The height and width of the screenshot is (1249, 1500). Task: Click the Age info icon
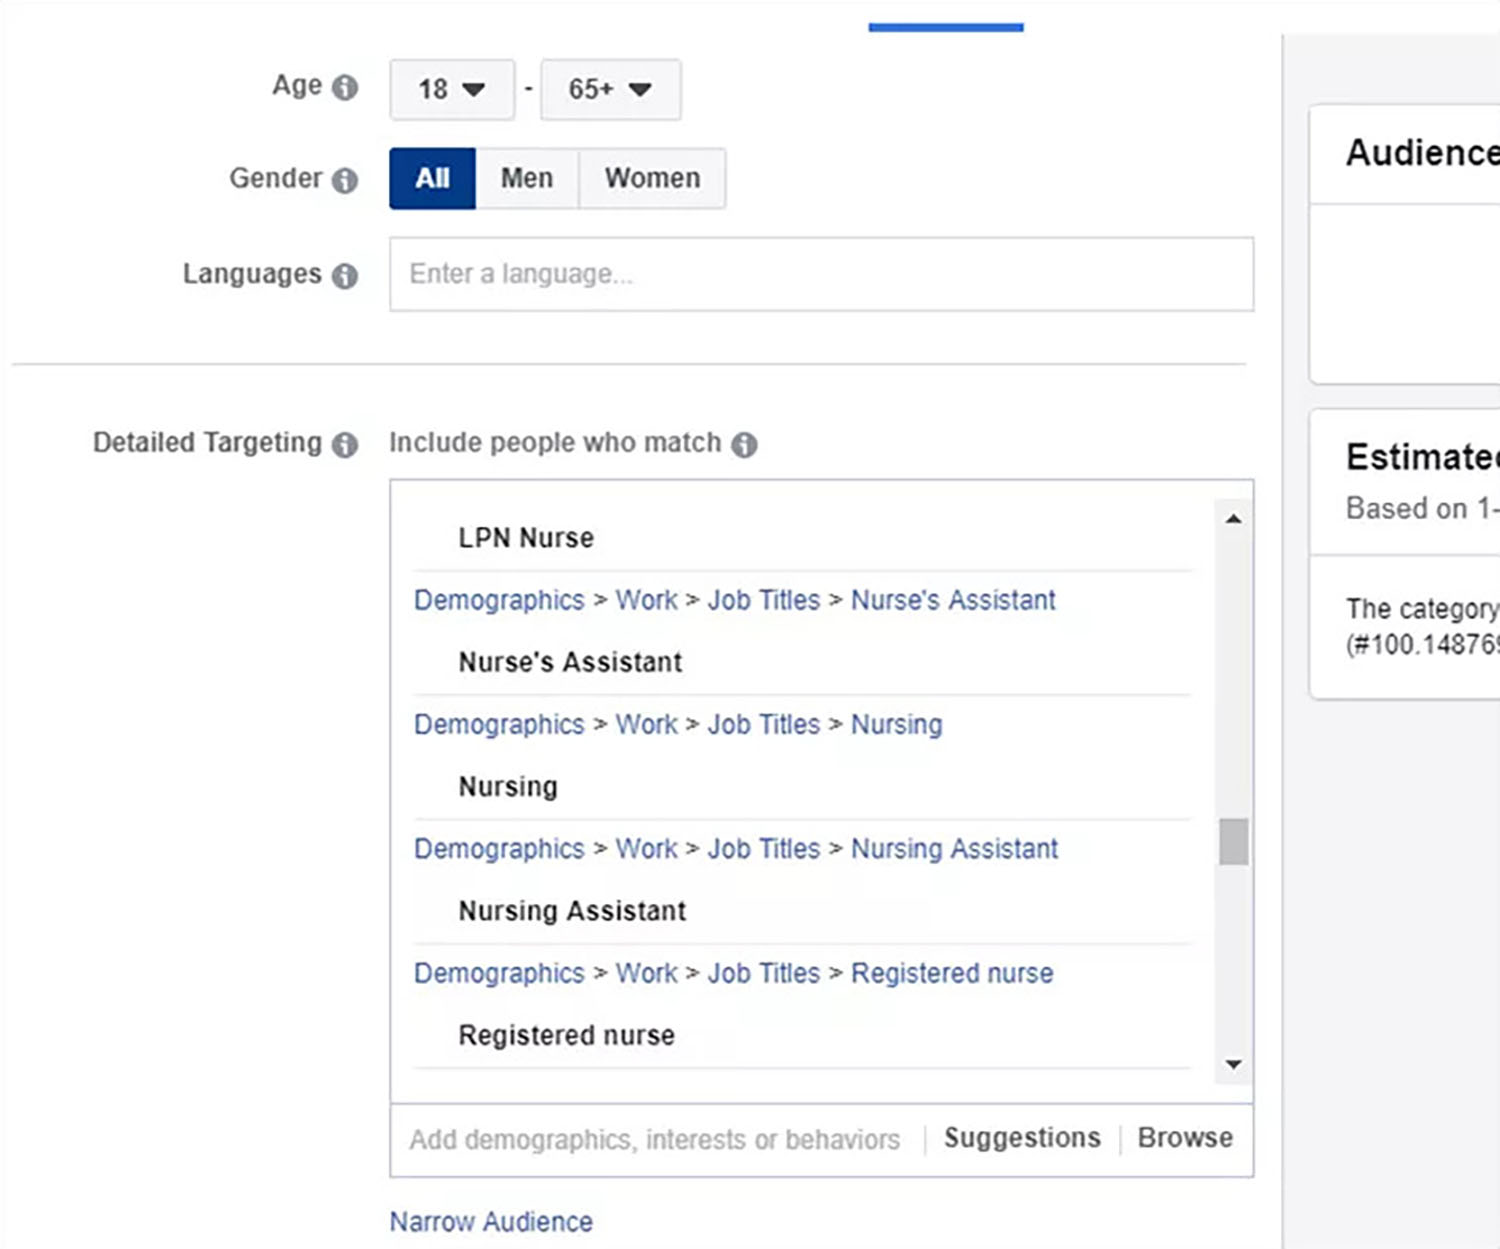tap(345, 86)
